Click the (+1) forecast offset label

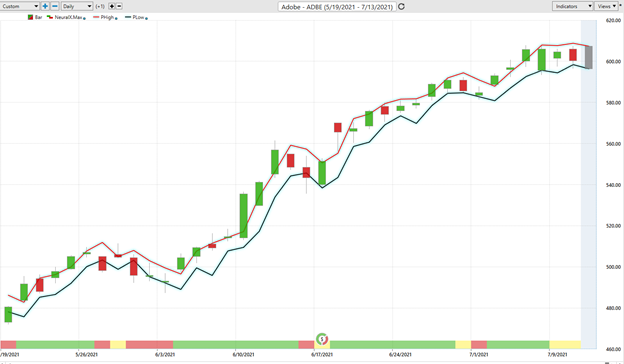click(100, 6)
